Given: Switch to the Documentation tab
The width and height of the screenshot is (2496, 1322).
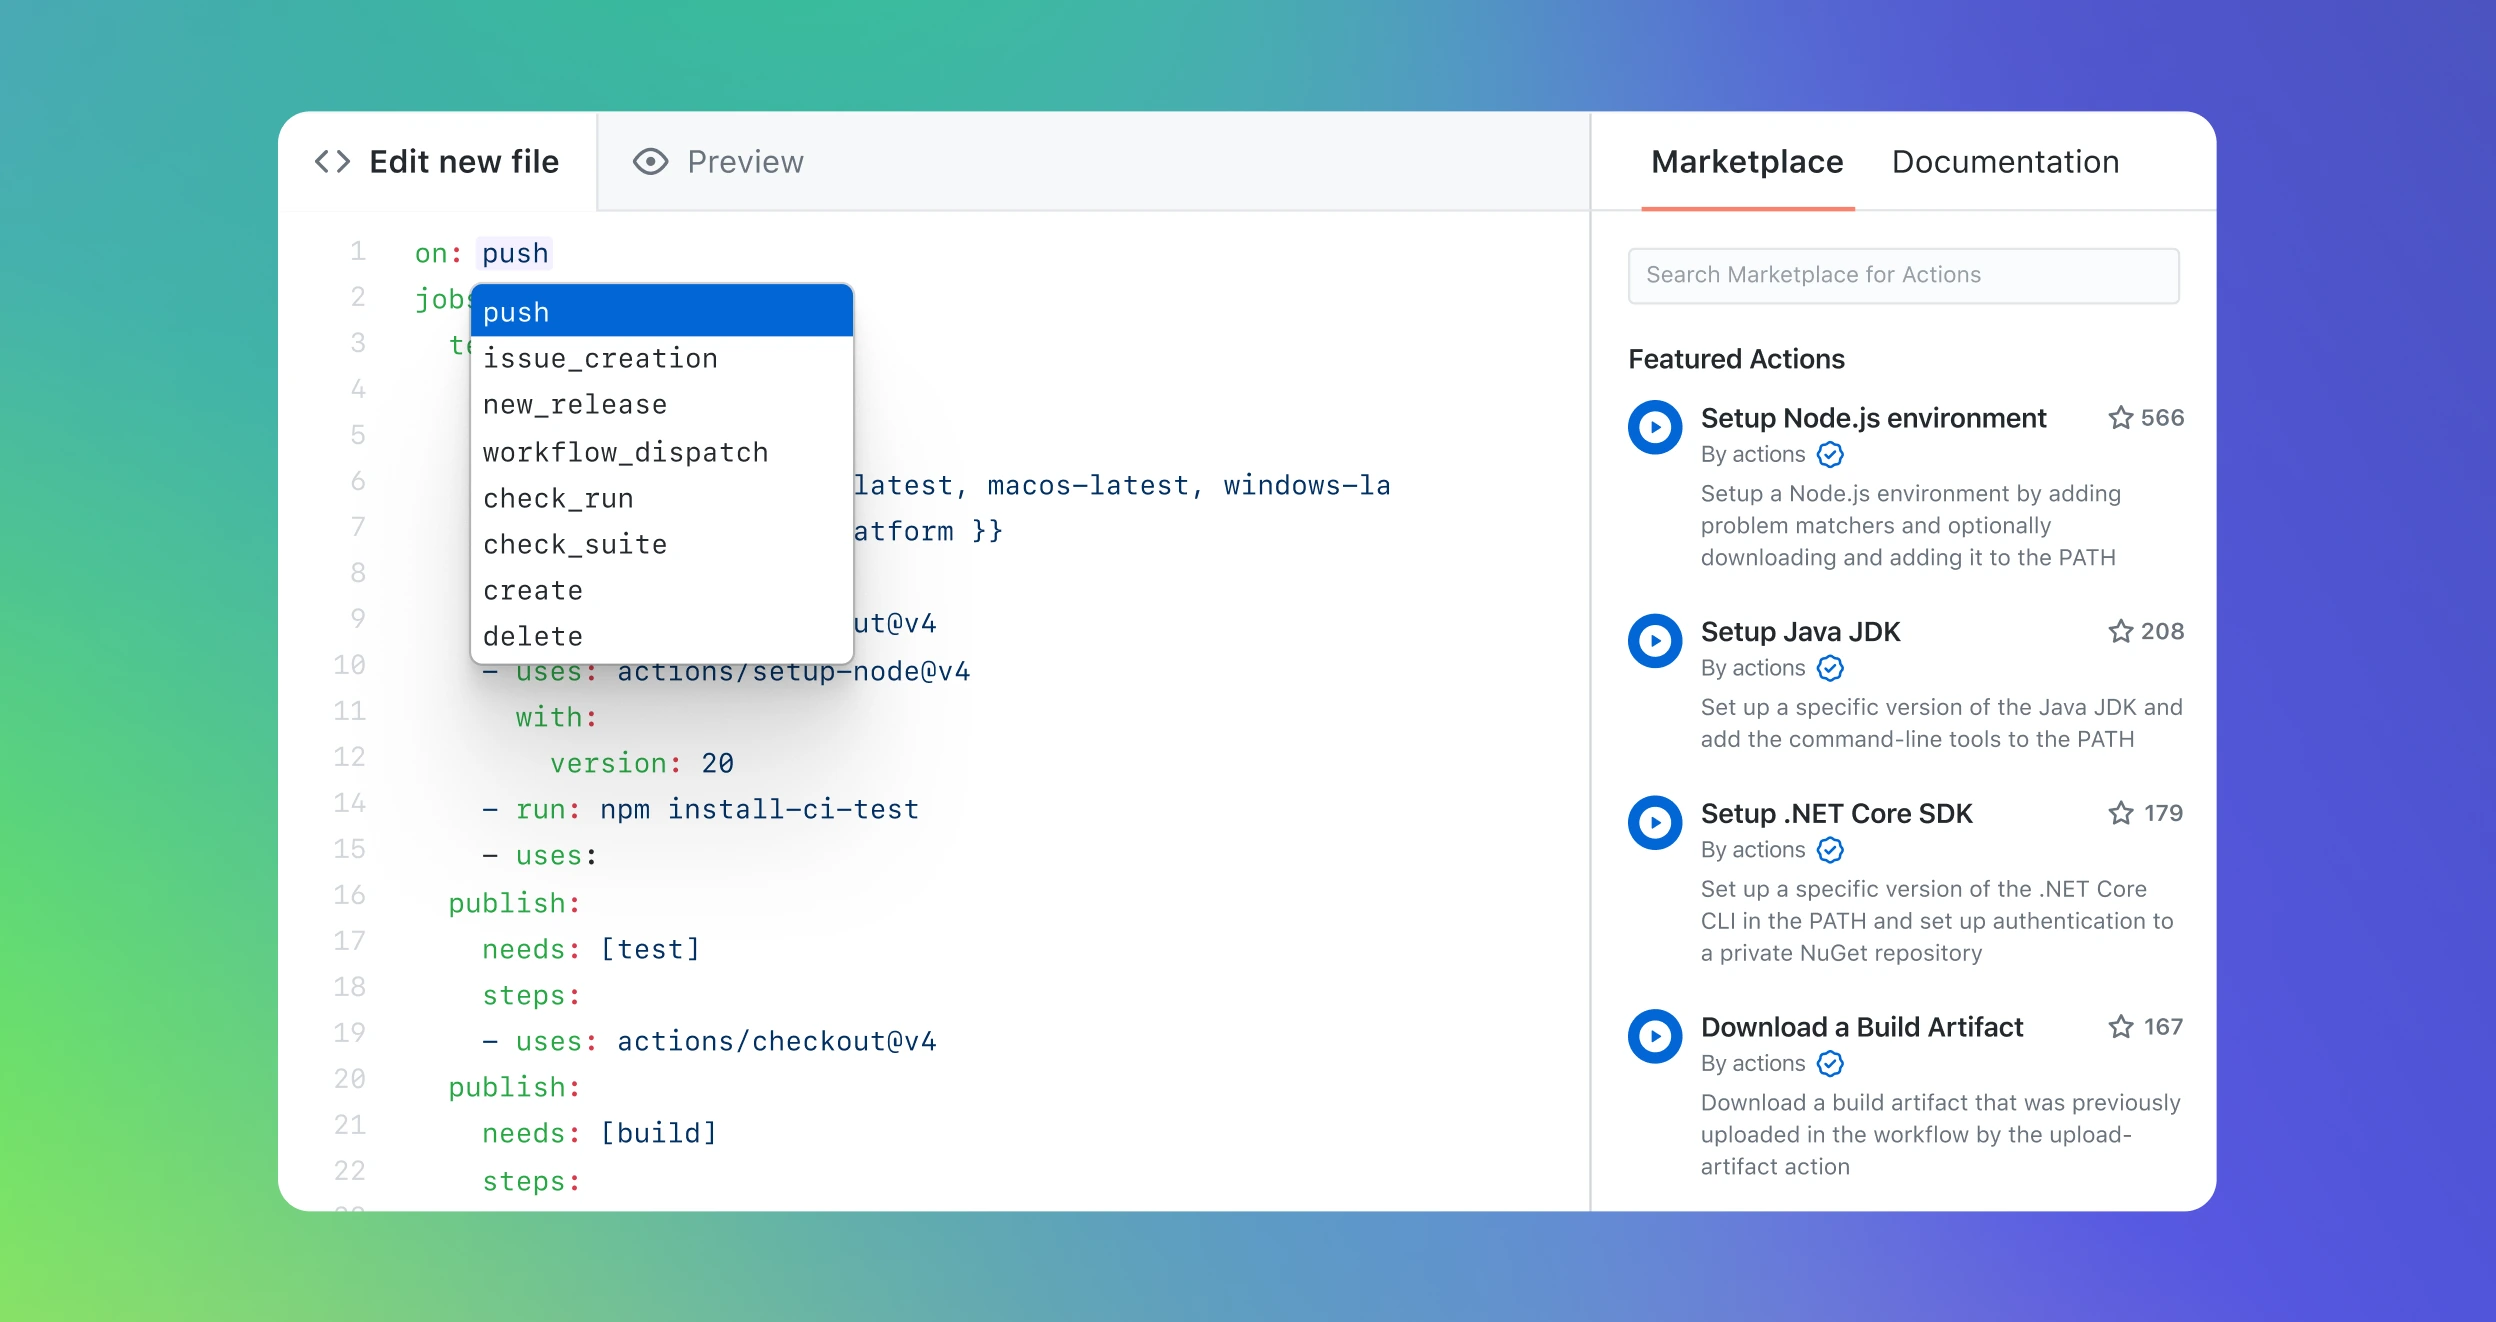Looking at the screenshot, I should pyautogui.click(x=2001, y=160).
